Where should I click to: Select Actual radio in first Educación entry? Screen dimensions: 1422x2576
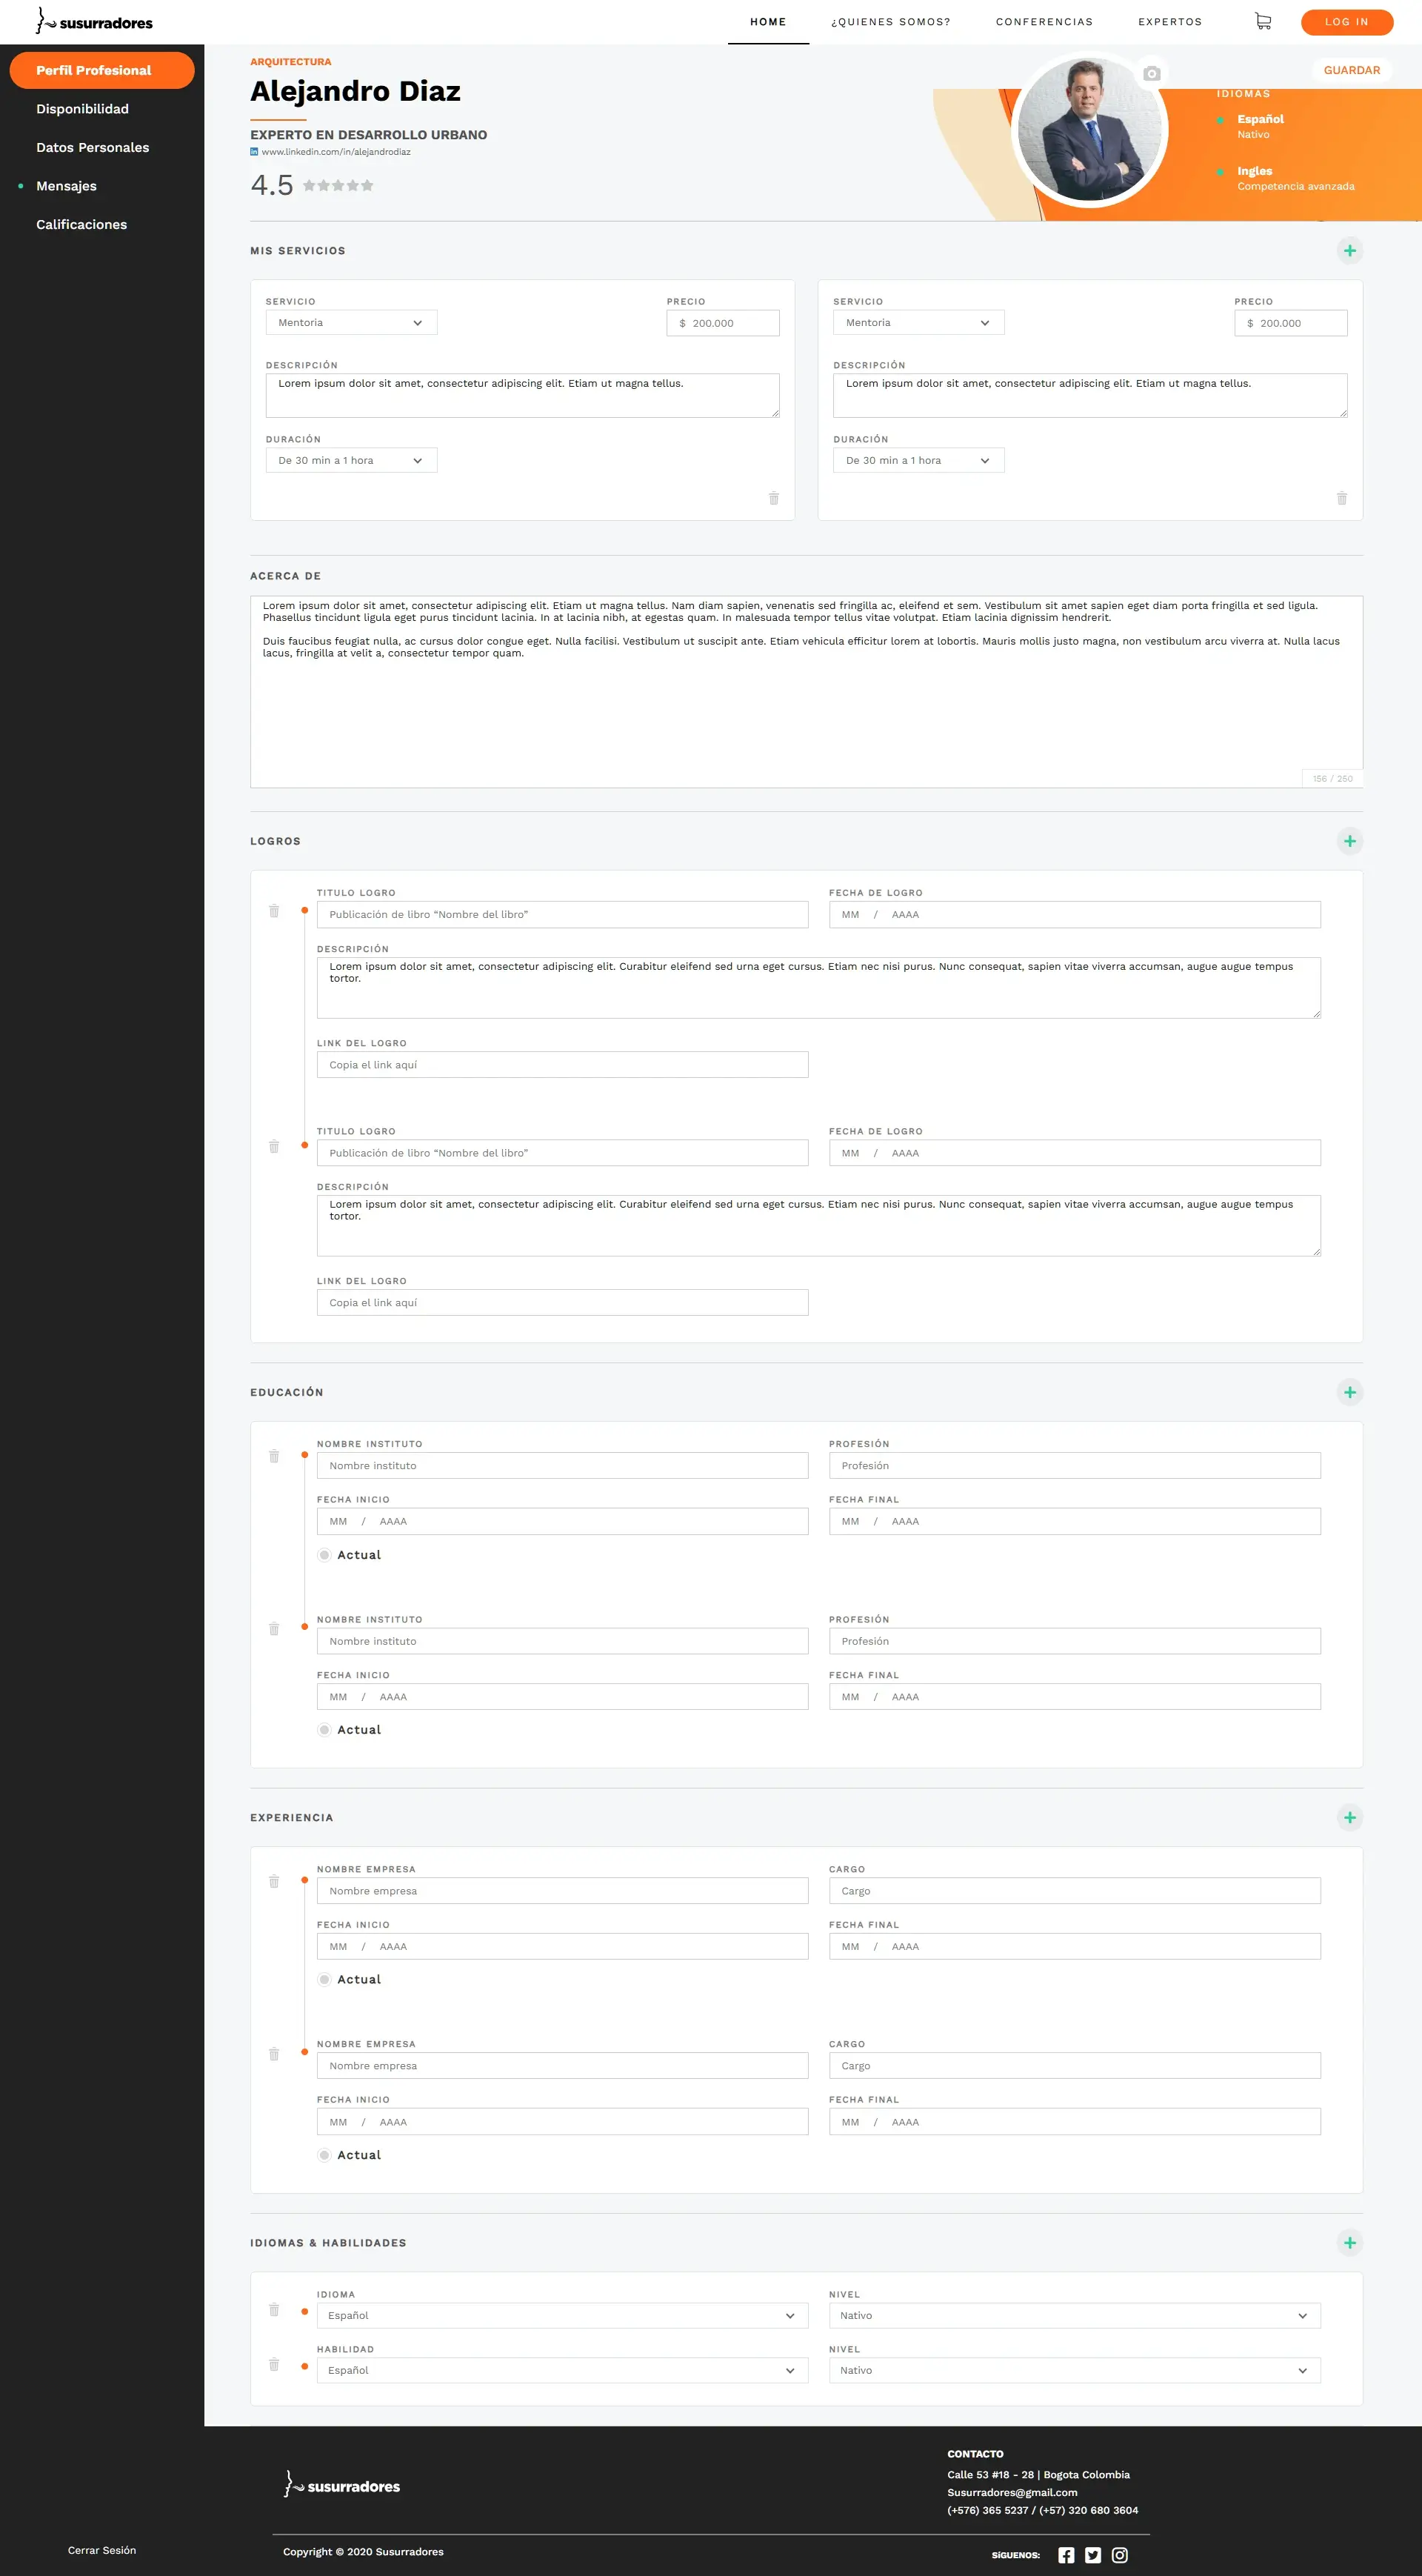[x=324, y=1555]
